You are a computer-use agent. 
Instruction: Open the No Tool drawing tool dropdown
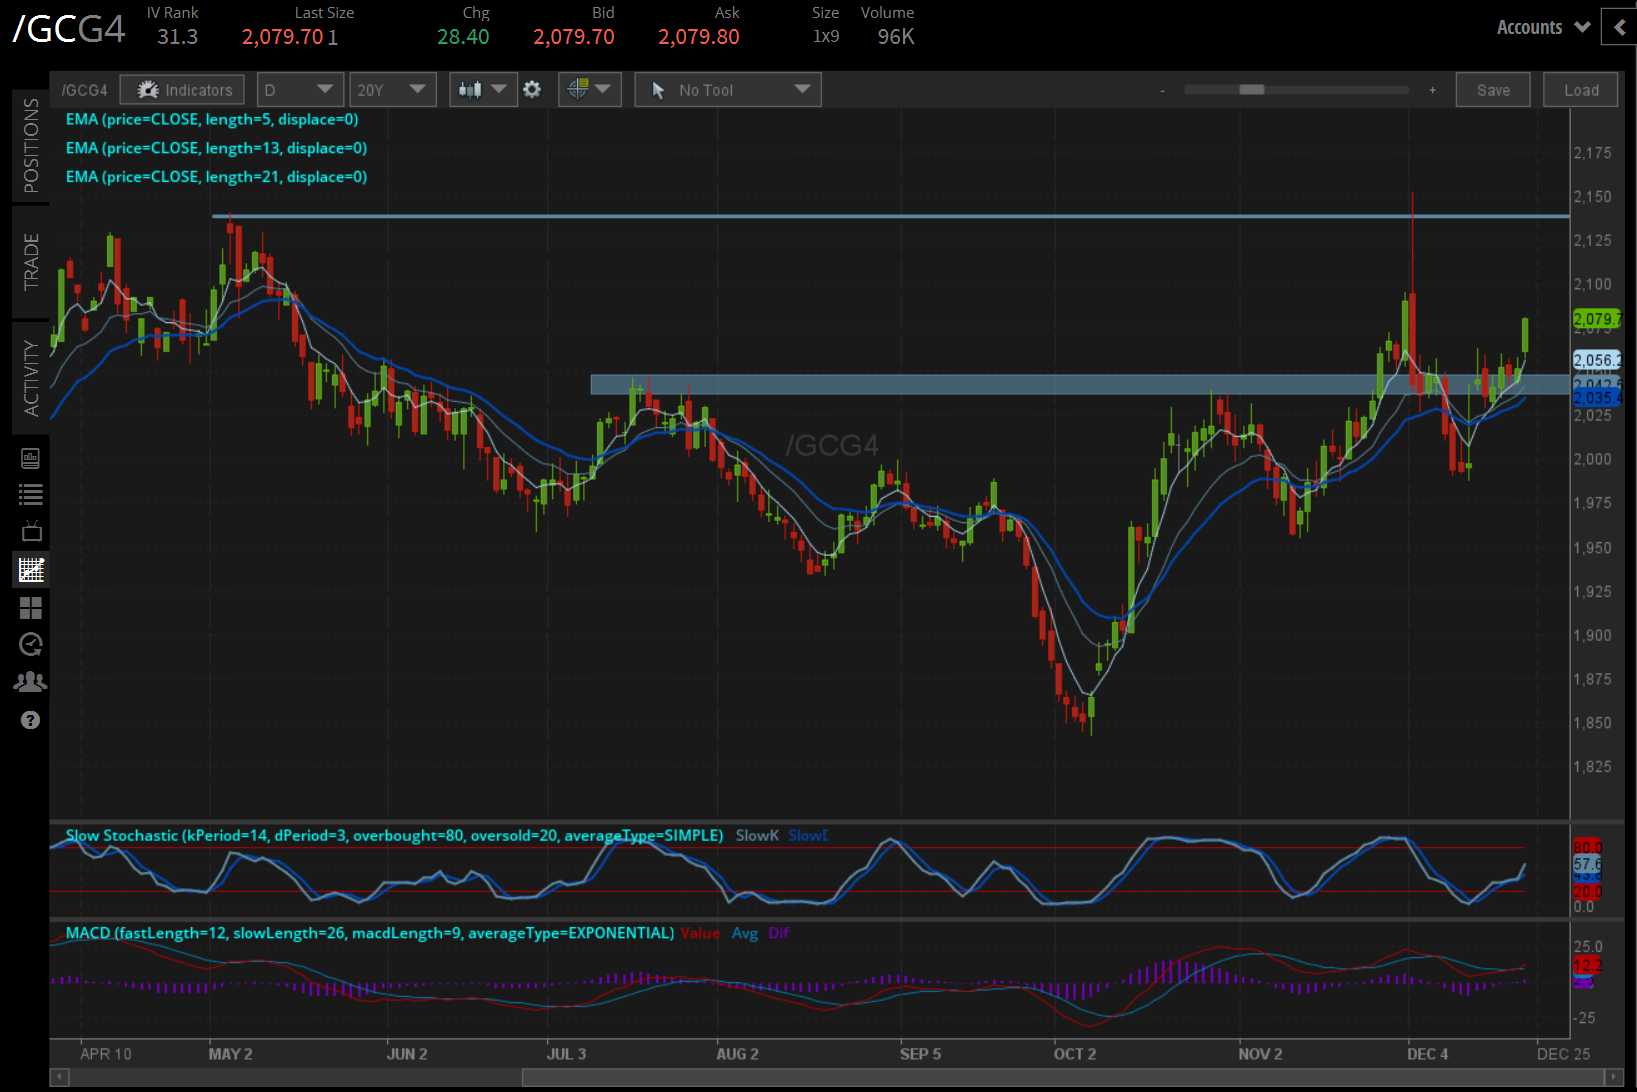click(728, 90)
